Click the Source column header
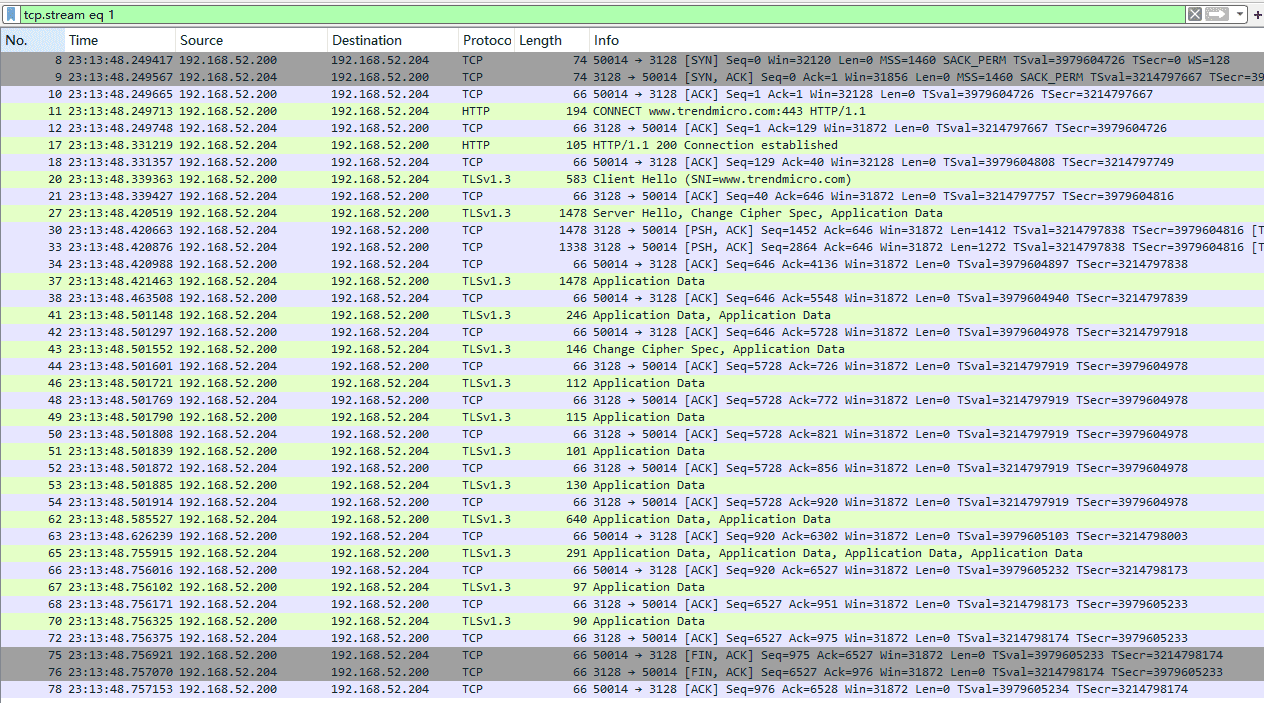The image size is (1264, 703). [x=250, y=41]
